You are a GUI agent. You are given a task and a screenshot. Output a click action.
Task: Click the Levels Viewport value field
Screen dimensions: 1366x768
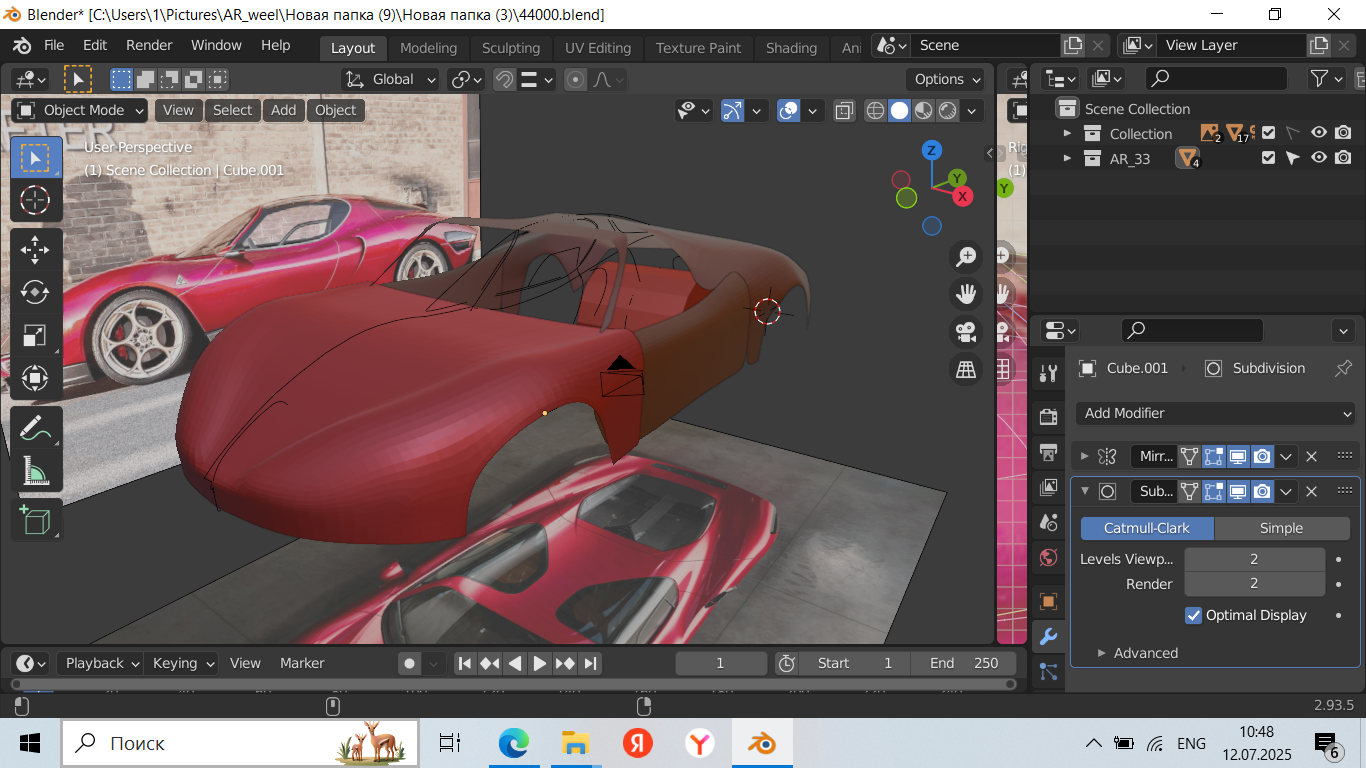point(1254,559)
